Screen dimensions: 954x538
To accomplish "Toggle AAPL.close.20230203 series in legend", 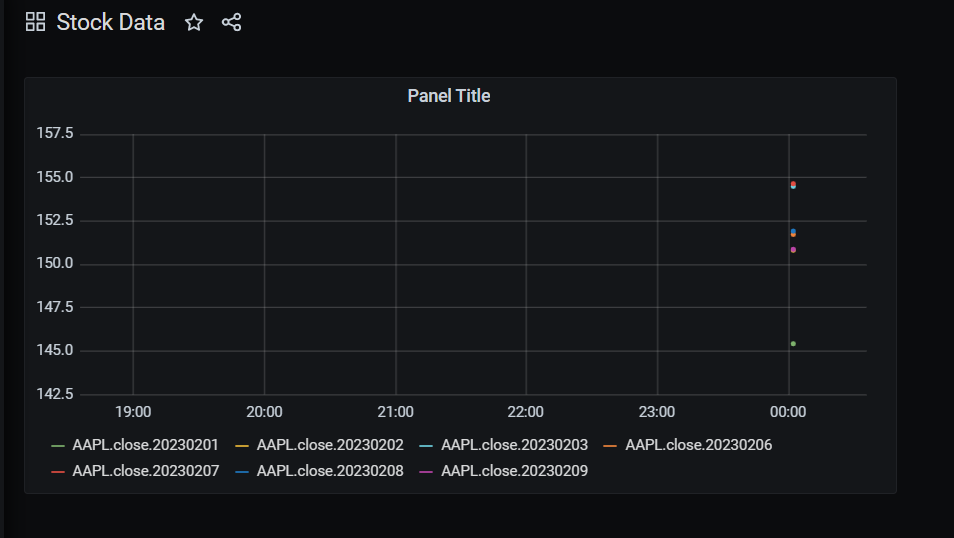I will pos(514,445).
